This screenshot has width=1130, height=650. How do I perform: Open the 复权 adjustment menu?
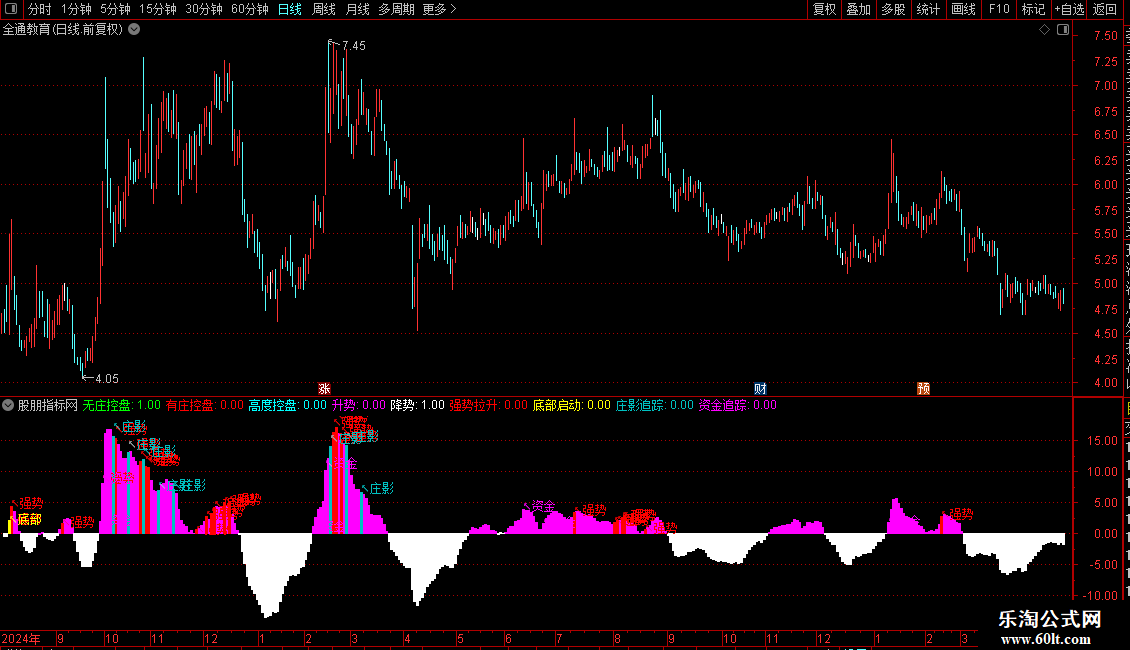click(x=824, y=9)
